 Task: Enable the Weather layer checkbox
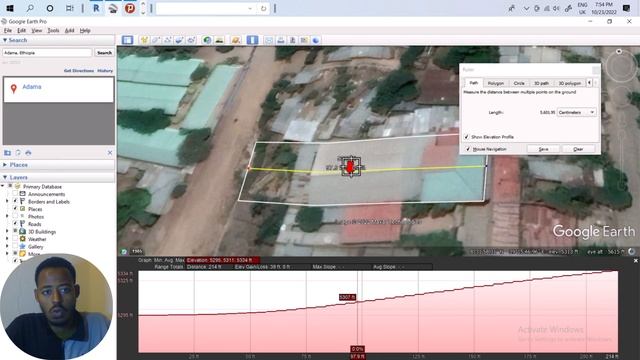coord(15,239)
